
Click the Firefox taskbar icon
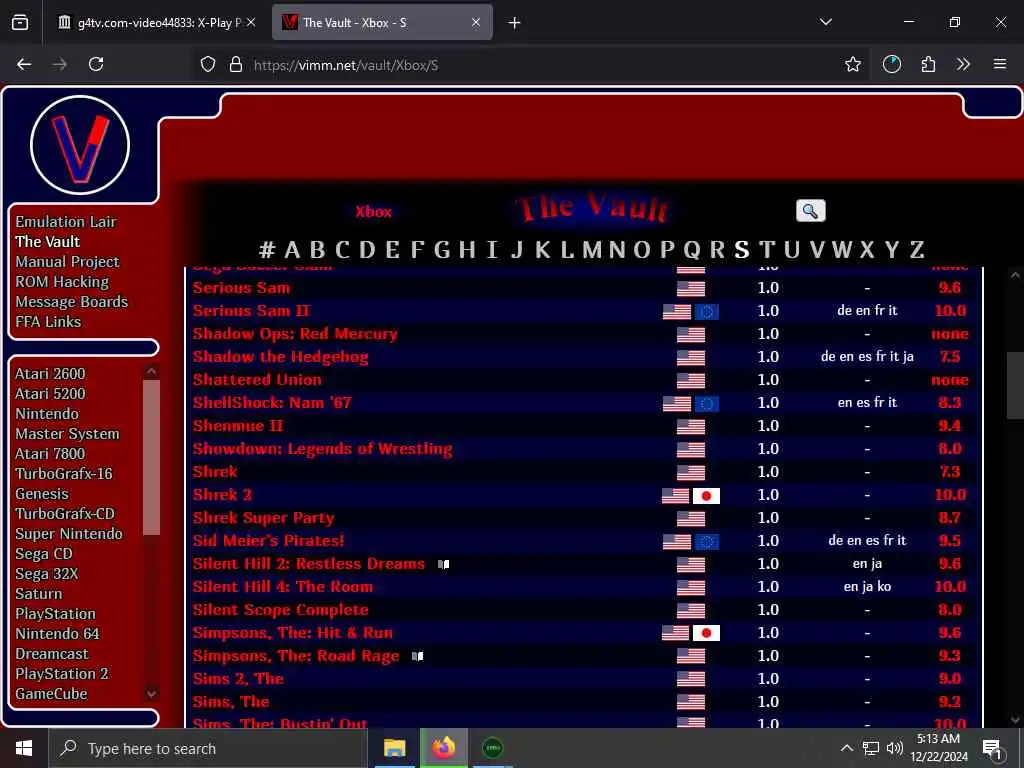pyautogui.click(x=443, y=748)
